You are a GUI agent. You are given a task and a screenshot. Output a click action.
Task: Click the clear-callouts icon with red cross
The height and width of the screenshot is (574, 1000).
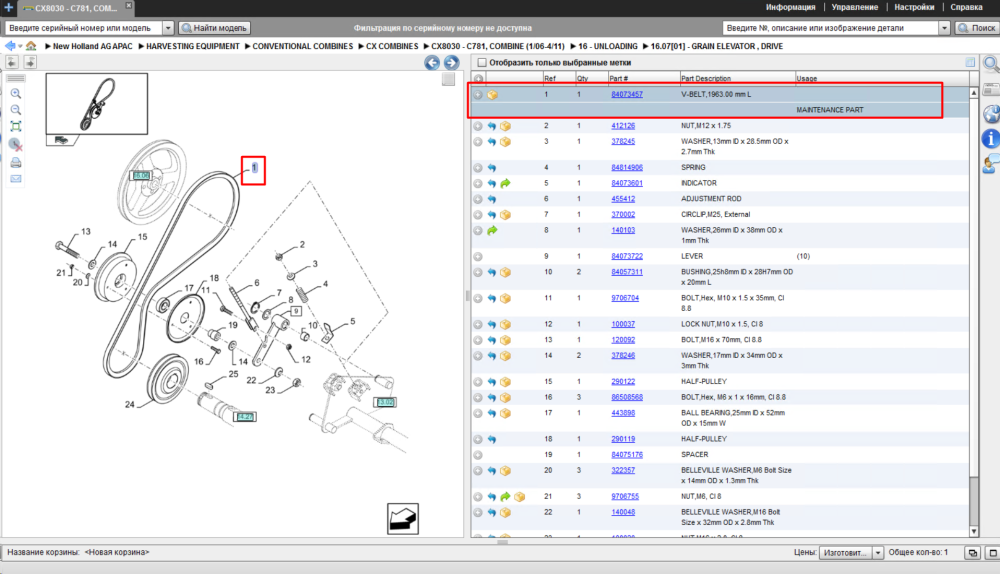16,145
